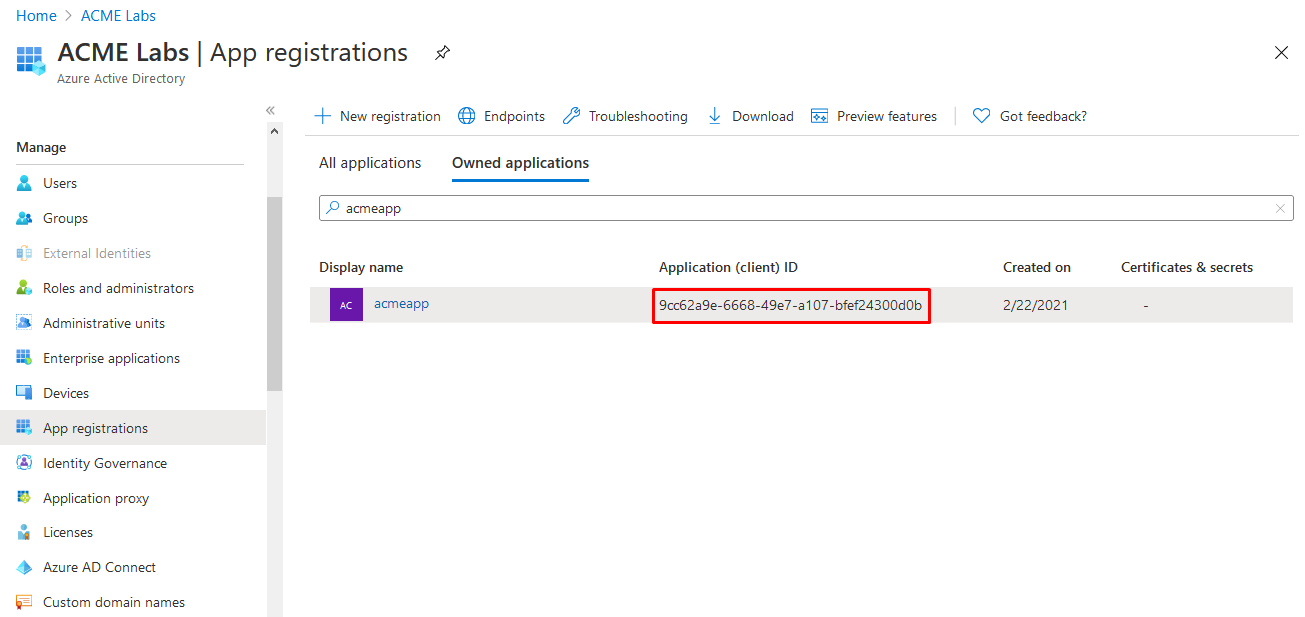Click the Download arrow icon
Image resolution: width=1305 pixels, height=617 pixels.
coord(715,116)
